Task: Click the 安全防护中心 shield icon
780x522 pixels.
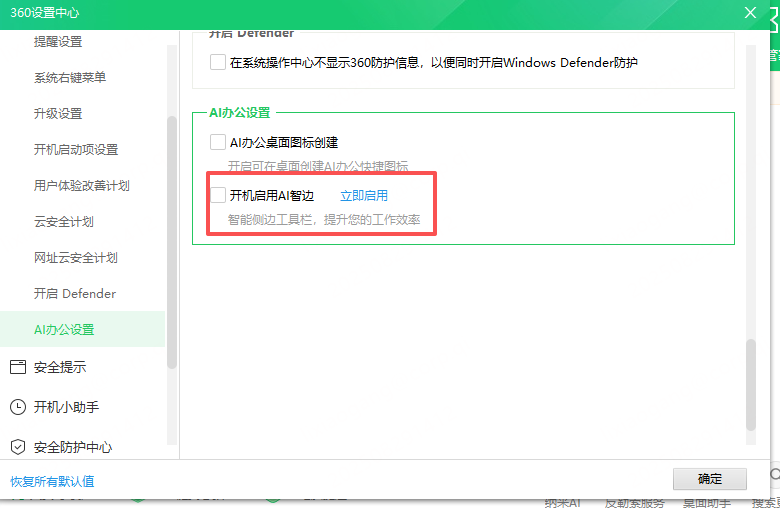Action: point(17,447)
